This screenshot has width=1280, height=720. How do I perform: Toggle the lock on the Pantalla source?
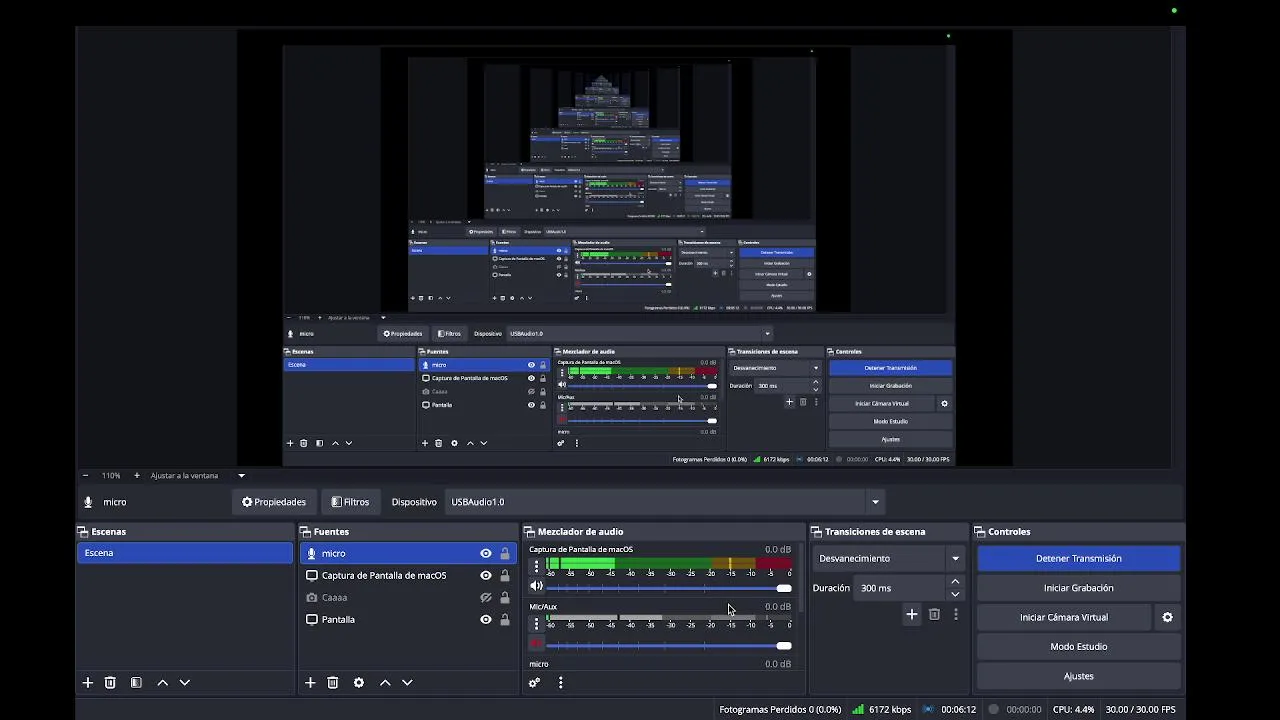point(505,620)
